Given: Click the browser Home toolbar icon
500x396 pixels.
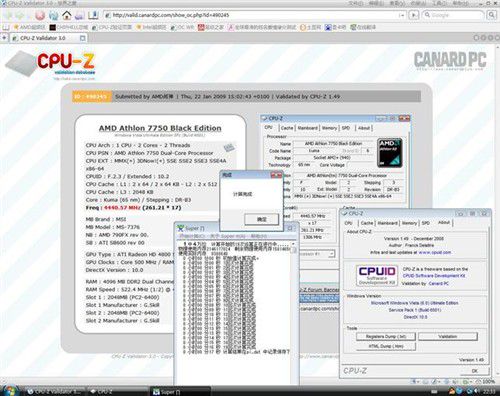Looking at the screenshot, I should coord(67,15).
